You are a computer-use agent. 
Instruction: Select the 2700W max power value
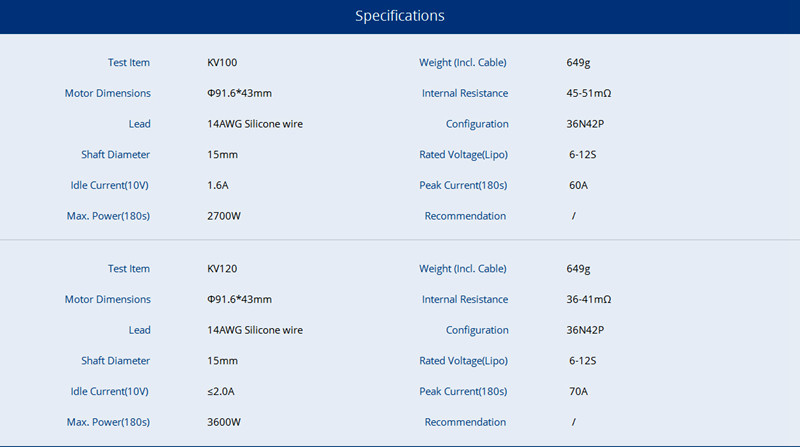(224, 217)
